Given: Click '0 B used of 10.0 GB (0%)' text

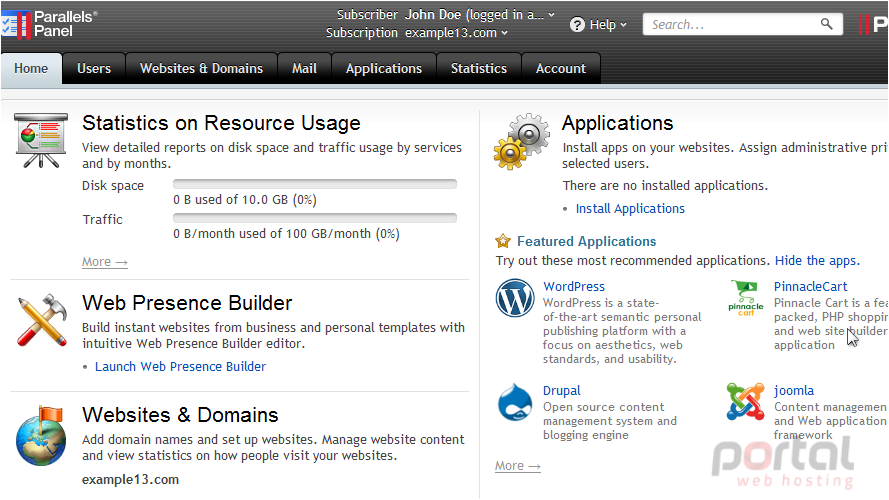Looking at the screenshot, I should 245,200.
